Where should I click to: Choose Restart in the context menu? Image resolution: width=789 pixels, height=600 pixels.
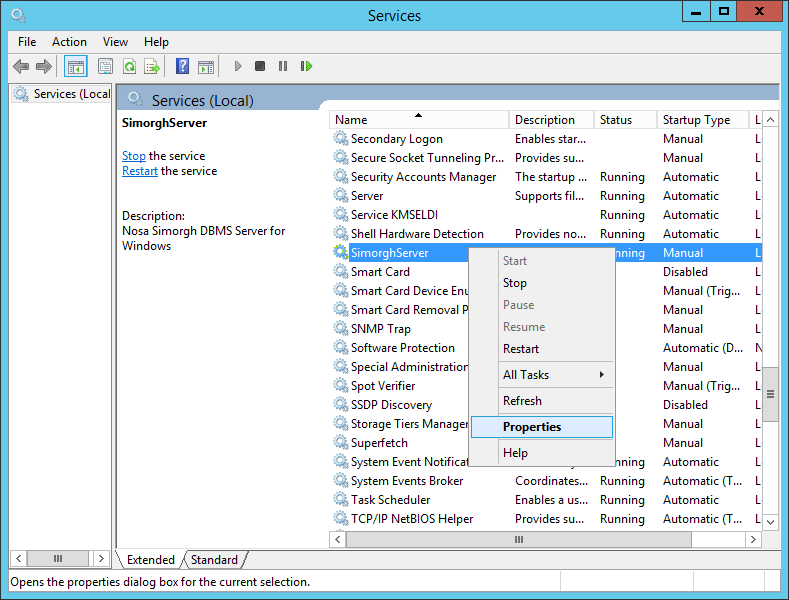coord(542,349)
